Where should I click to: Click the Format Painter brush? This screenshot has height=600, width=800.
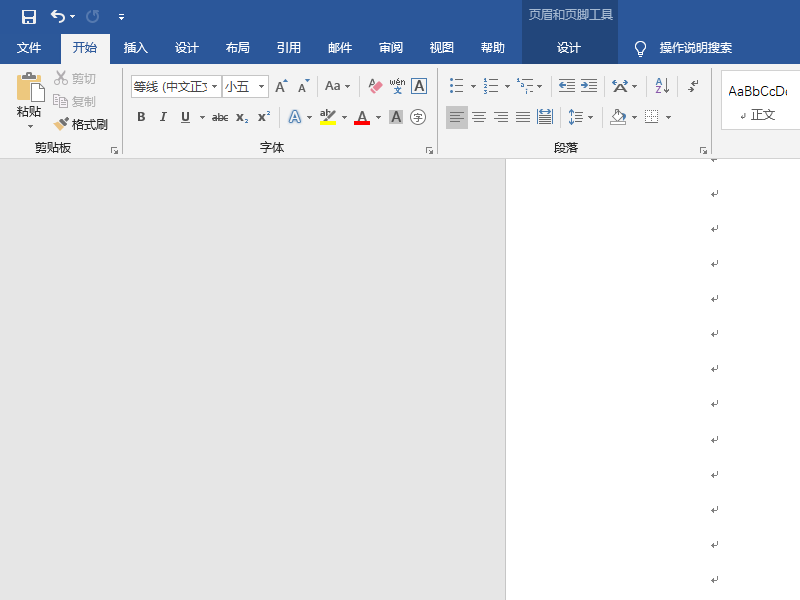click(x=81, y=124)
